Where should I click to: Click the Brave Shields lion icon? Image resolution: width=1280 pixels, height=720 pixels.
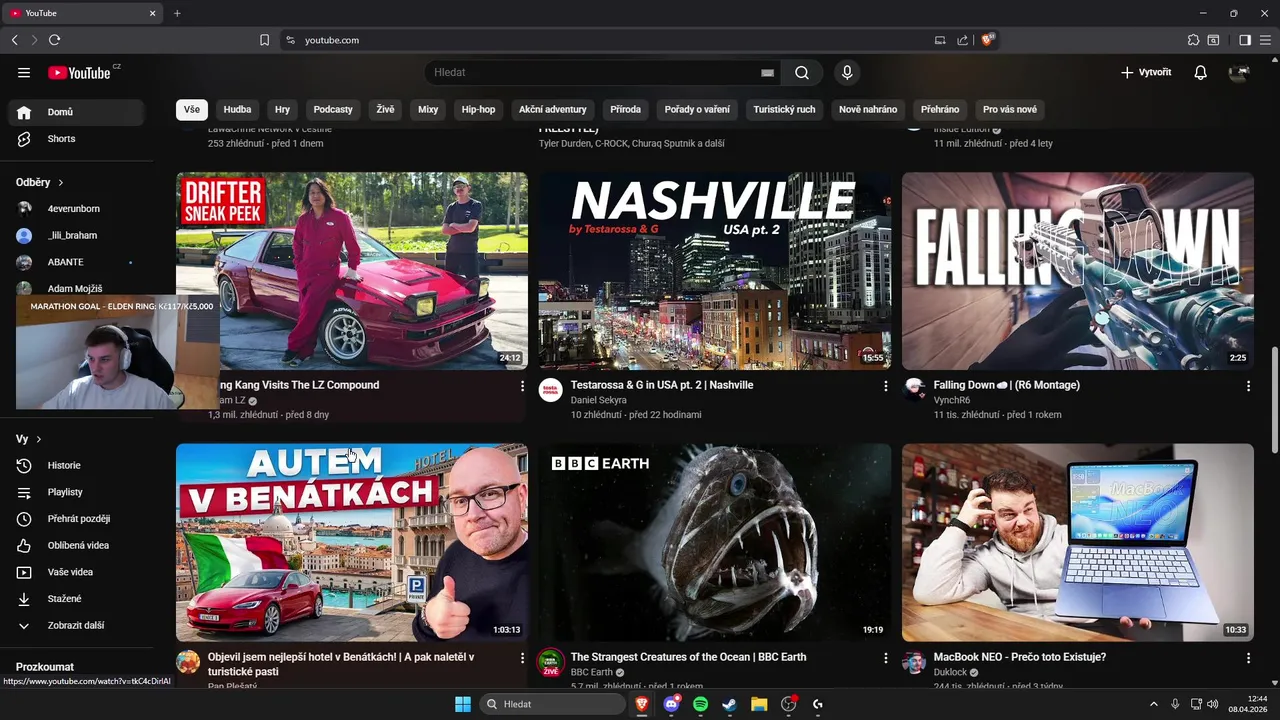[988, 40]
